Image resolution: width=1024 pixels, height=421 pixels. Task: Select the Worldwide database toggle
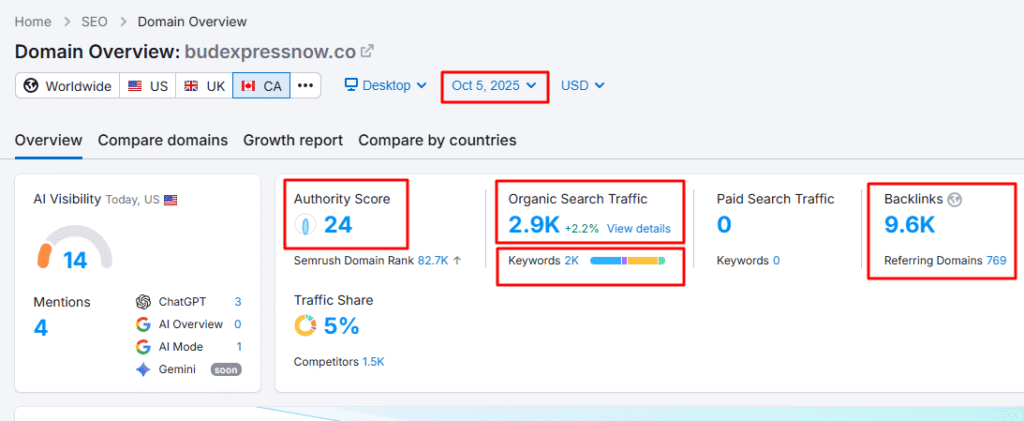[68, 86]
